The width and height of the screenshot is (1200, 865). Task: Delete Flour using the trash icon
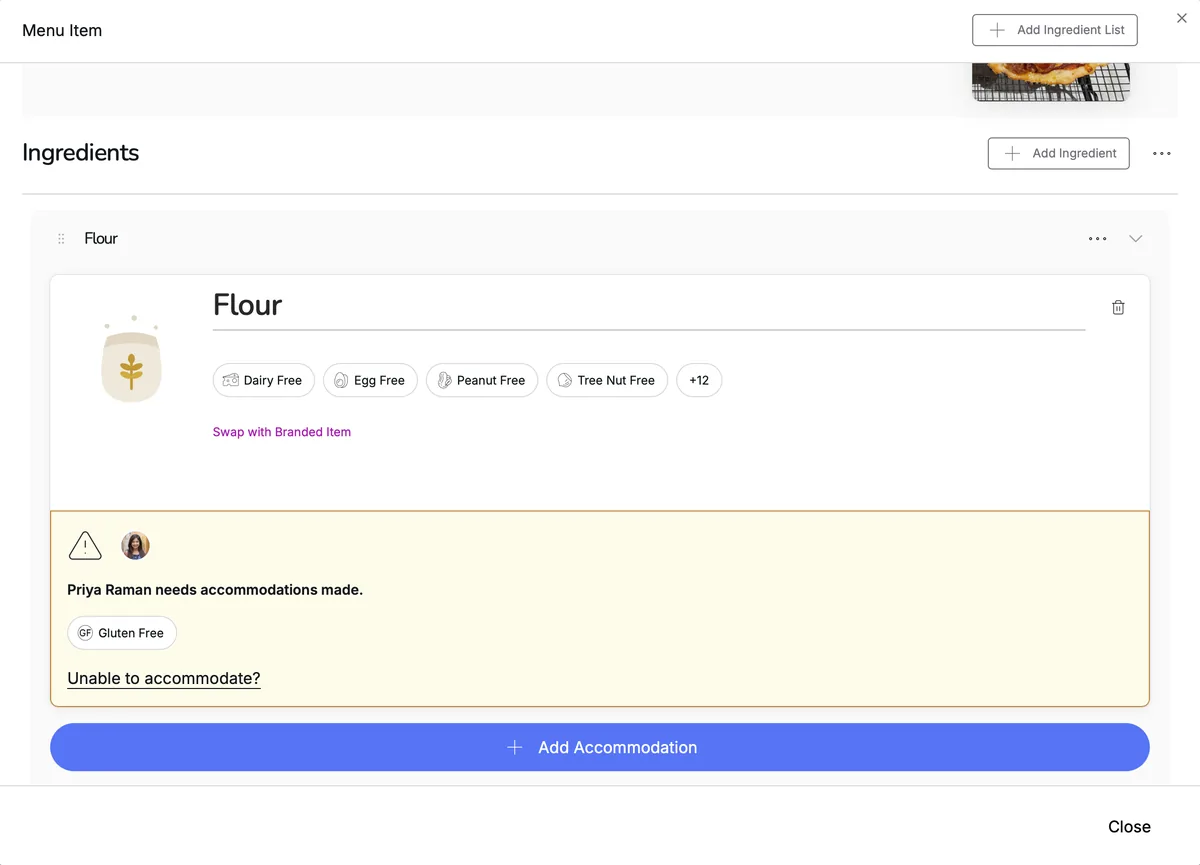[x=1118, y=307]
